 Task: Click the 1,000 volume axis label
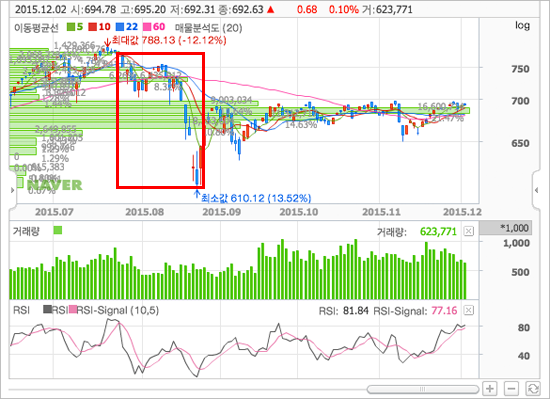pos(516,243)
